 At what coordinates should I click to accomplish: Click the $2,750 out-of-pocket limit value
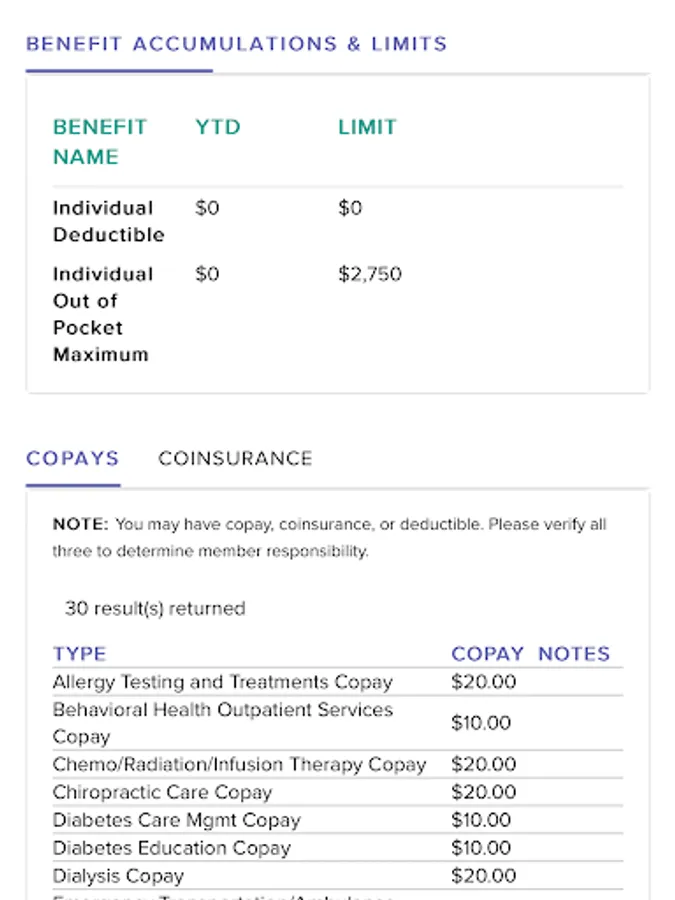tap(369, 274)
